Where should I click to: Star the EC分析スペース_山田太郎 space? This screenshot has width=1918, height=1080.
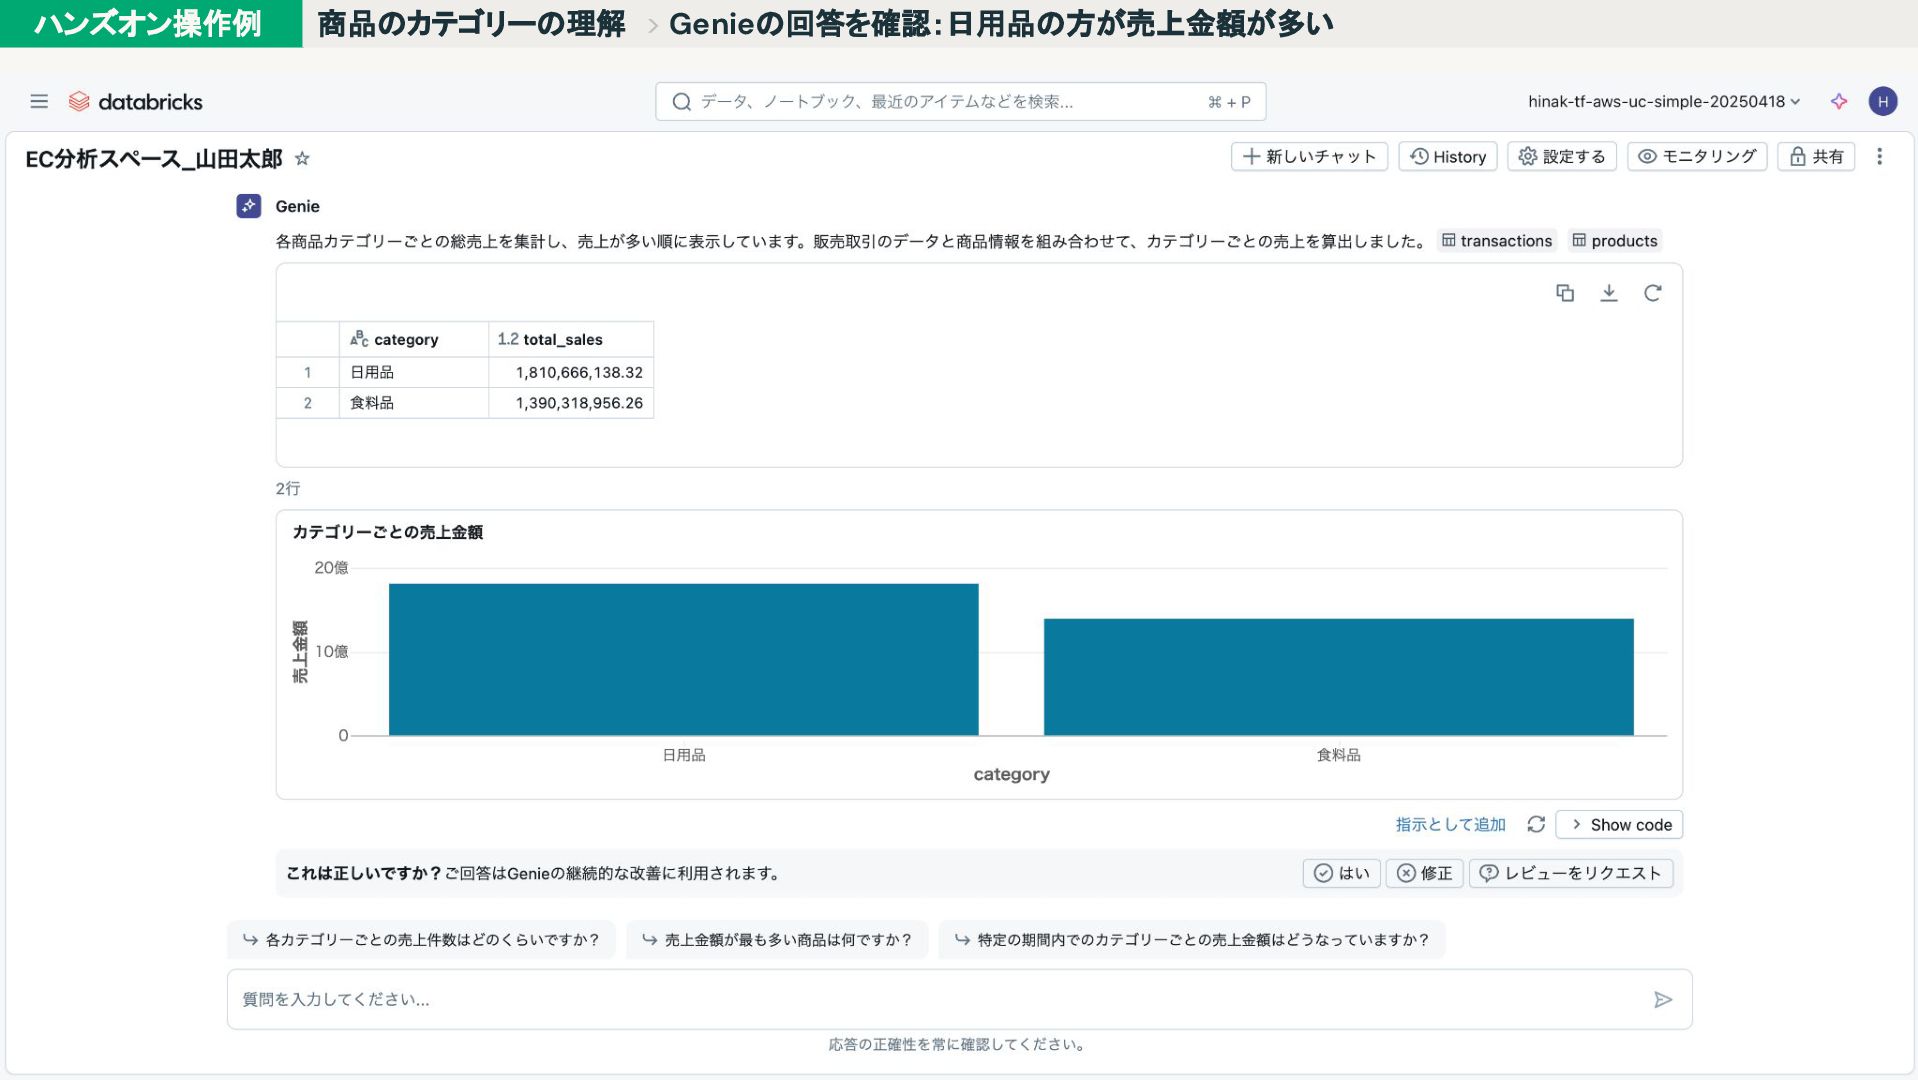tap(302, 159)
